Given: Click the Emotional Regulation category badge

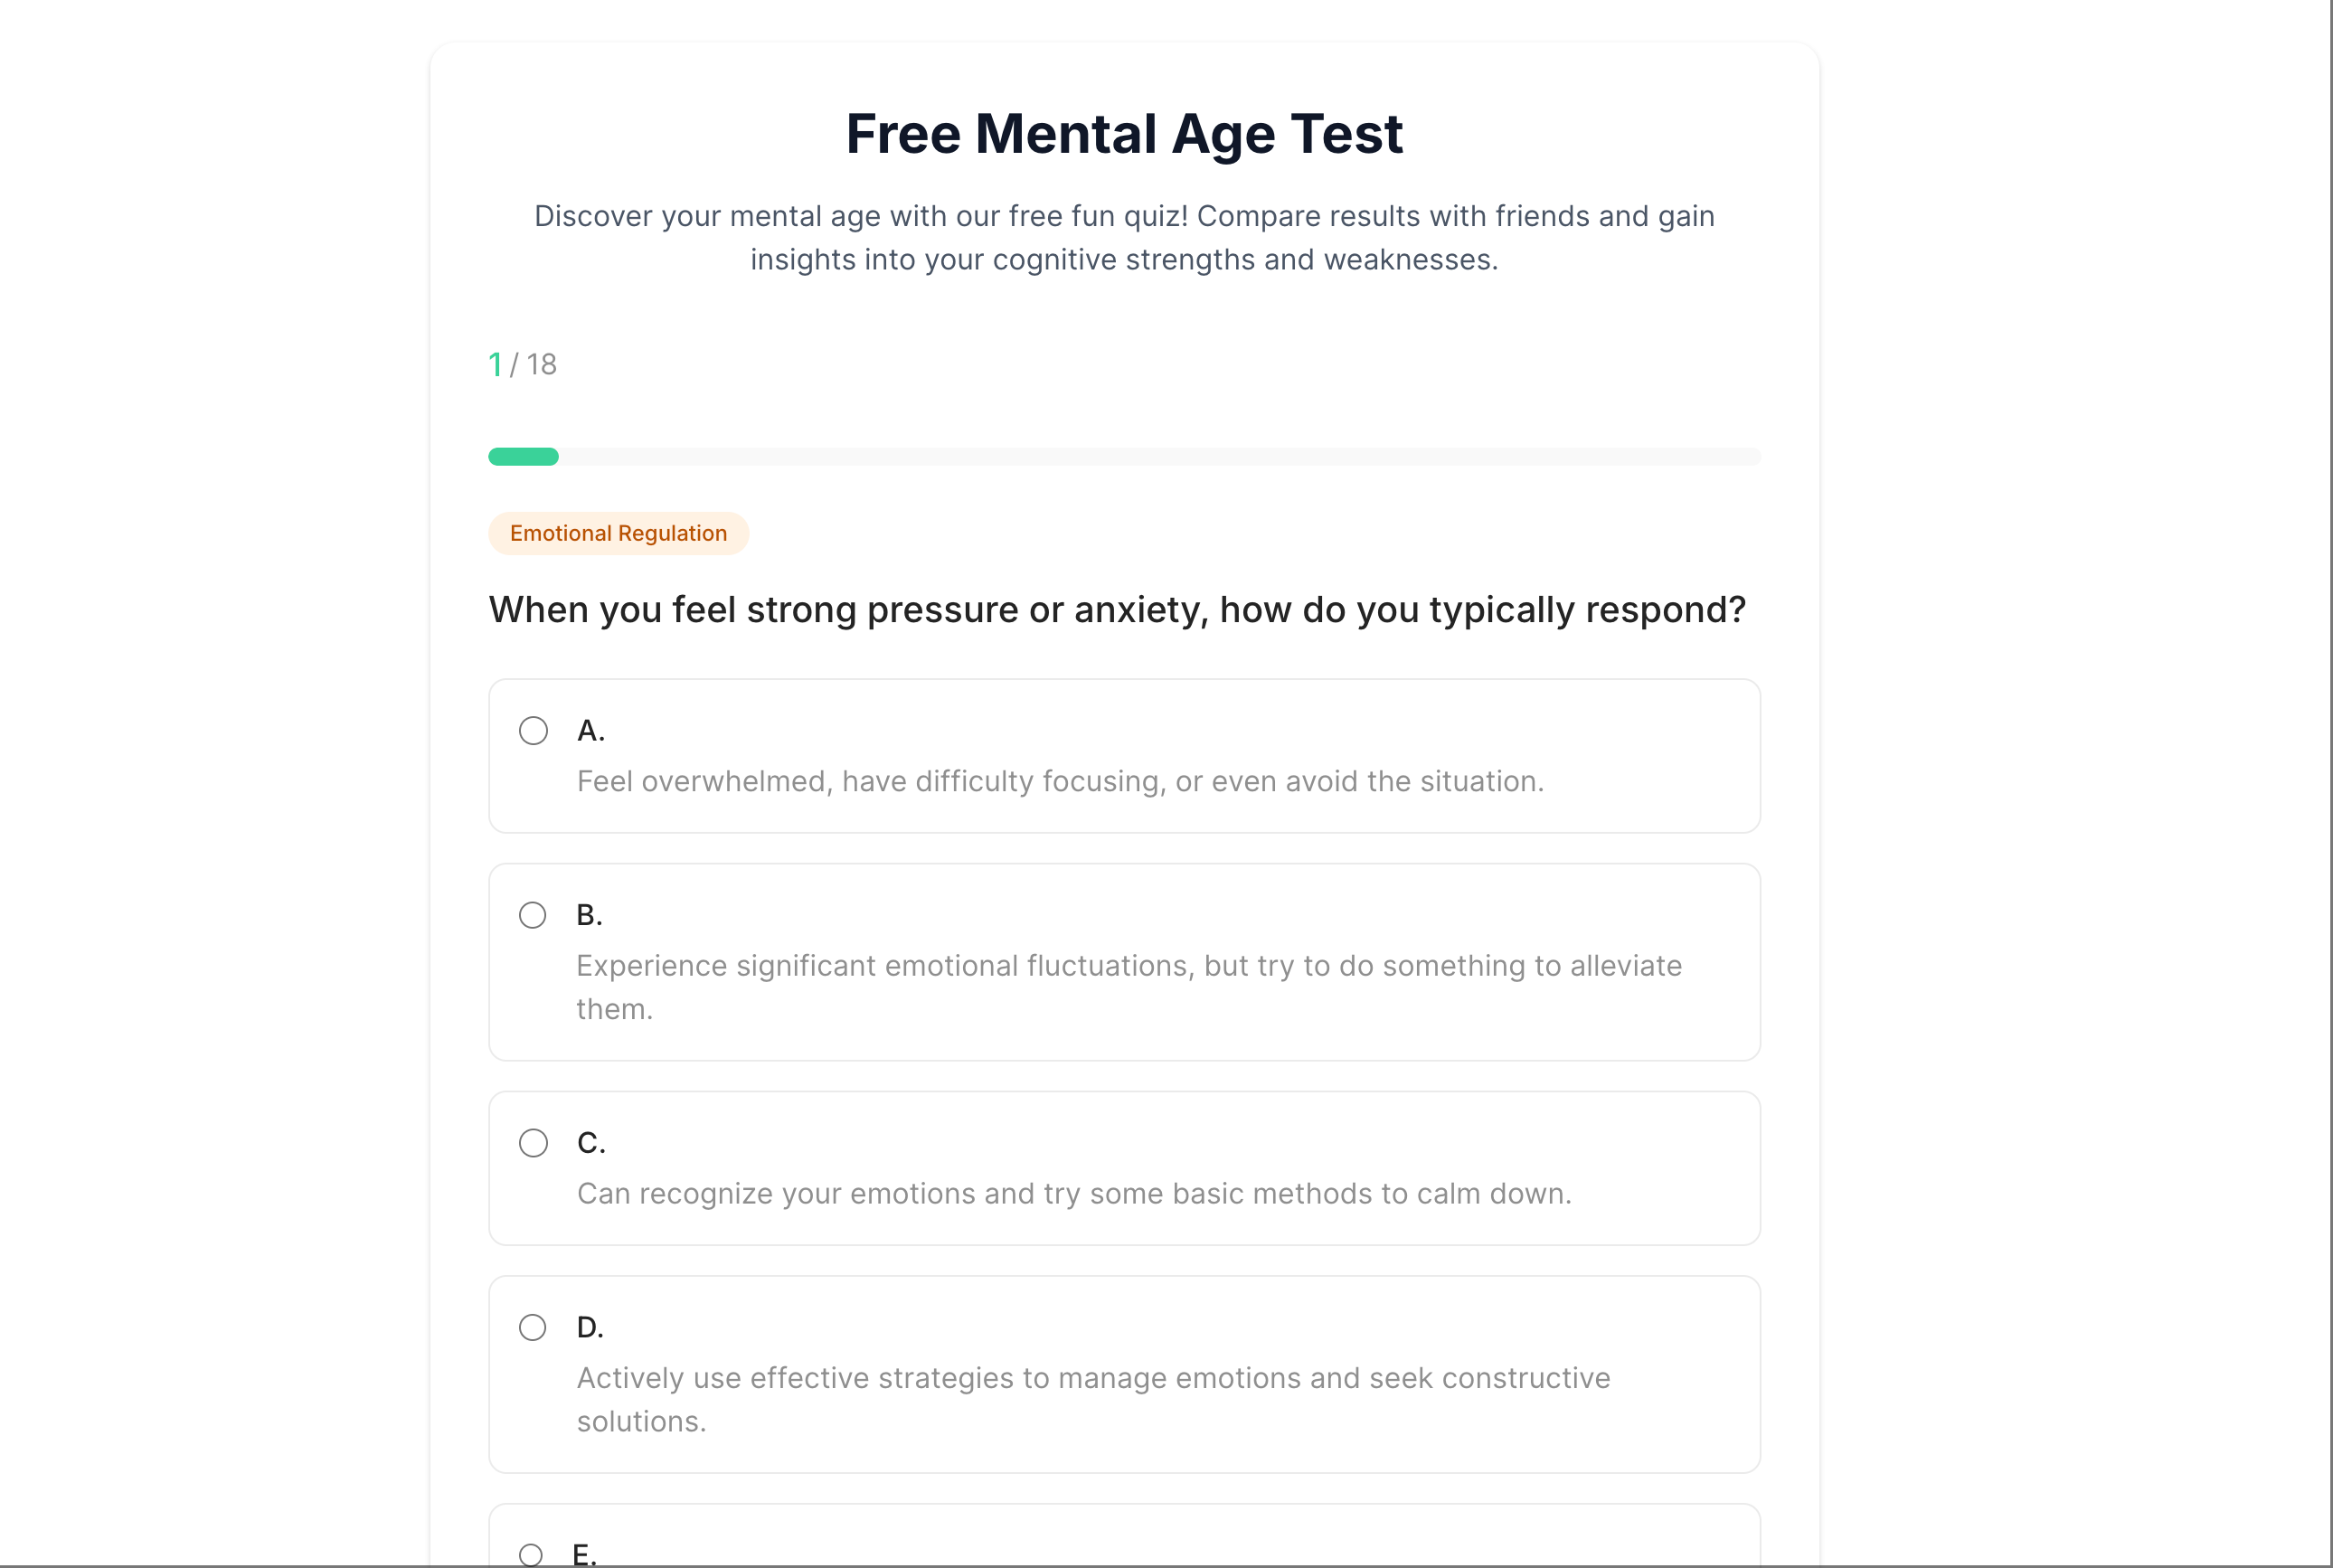Looking at the screenshot, I should click(618, 533).
